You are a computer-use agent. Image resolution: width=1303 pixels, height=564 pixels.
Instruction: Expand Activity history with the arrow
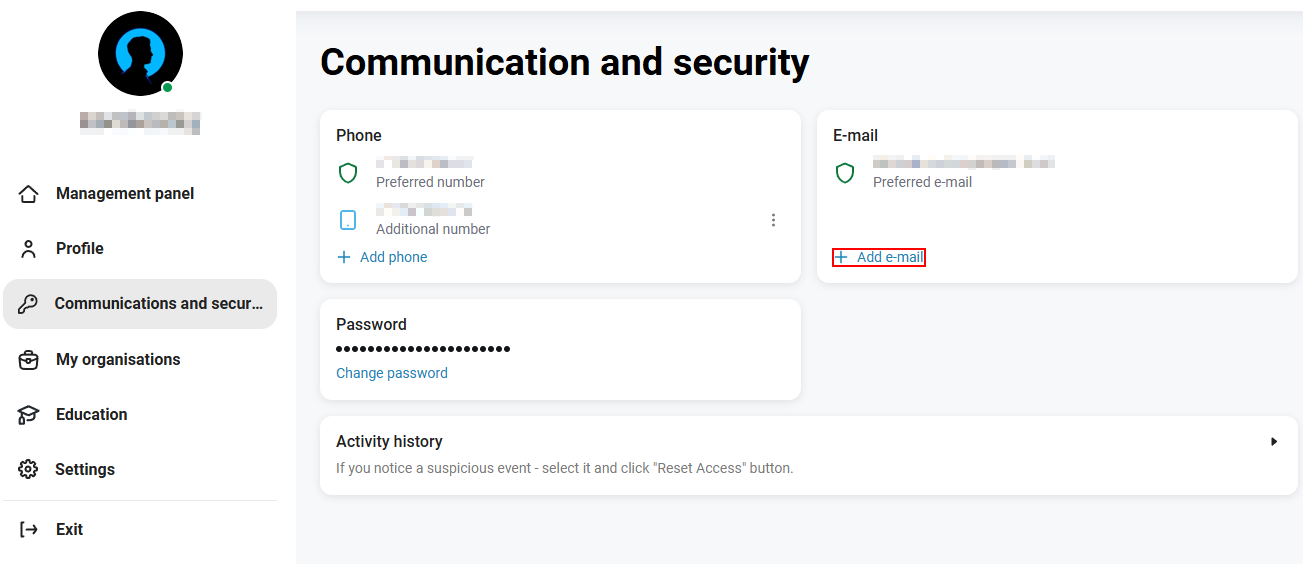click(1274, 441)
